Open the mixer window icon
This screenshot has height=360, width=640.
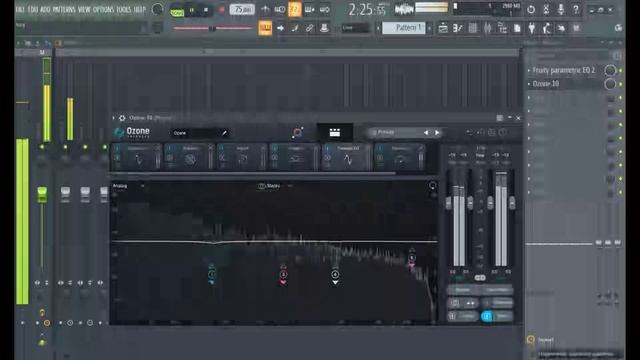pos(487,28)
